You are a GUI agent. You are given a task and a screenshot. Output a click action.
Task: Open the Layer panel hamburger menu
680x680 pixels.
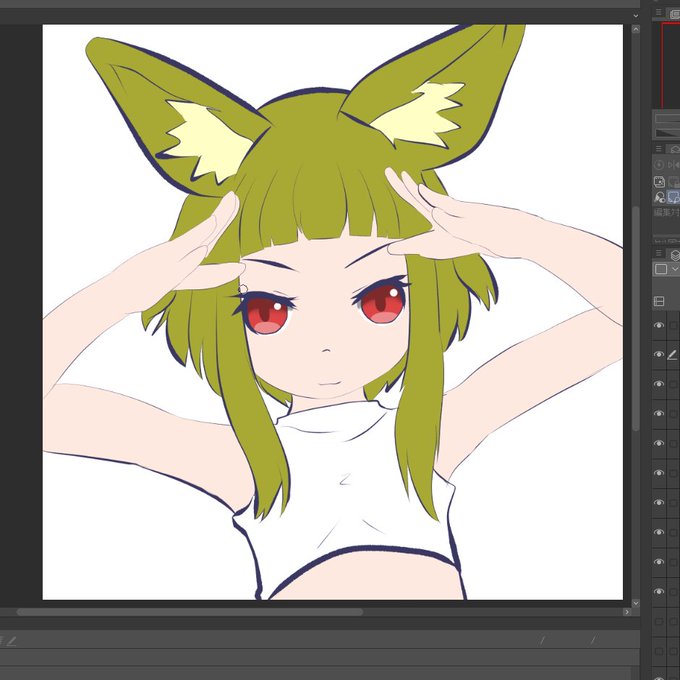[659, 254]
